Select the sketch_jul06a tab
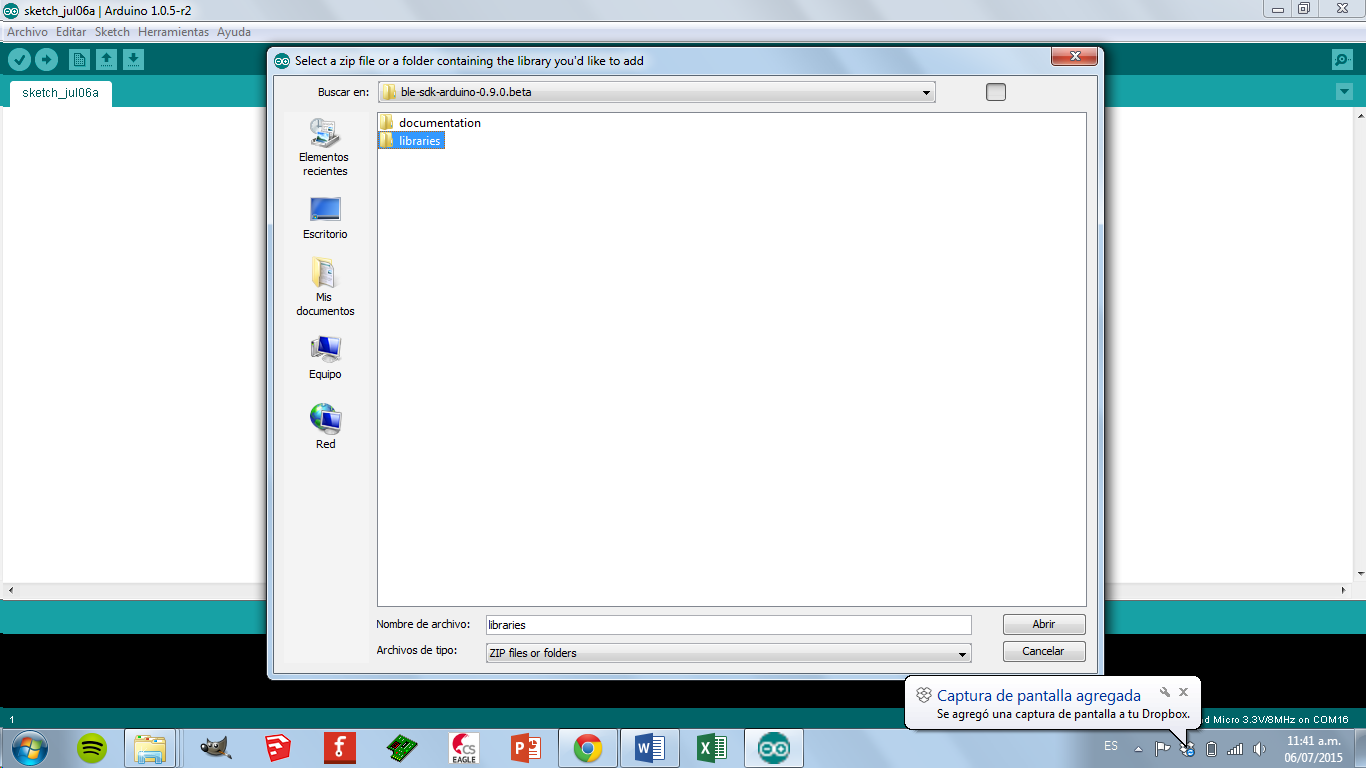 pyautogui.click(x=60, y=93)
